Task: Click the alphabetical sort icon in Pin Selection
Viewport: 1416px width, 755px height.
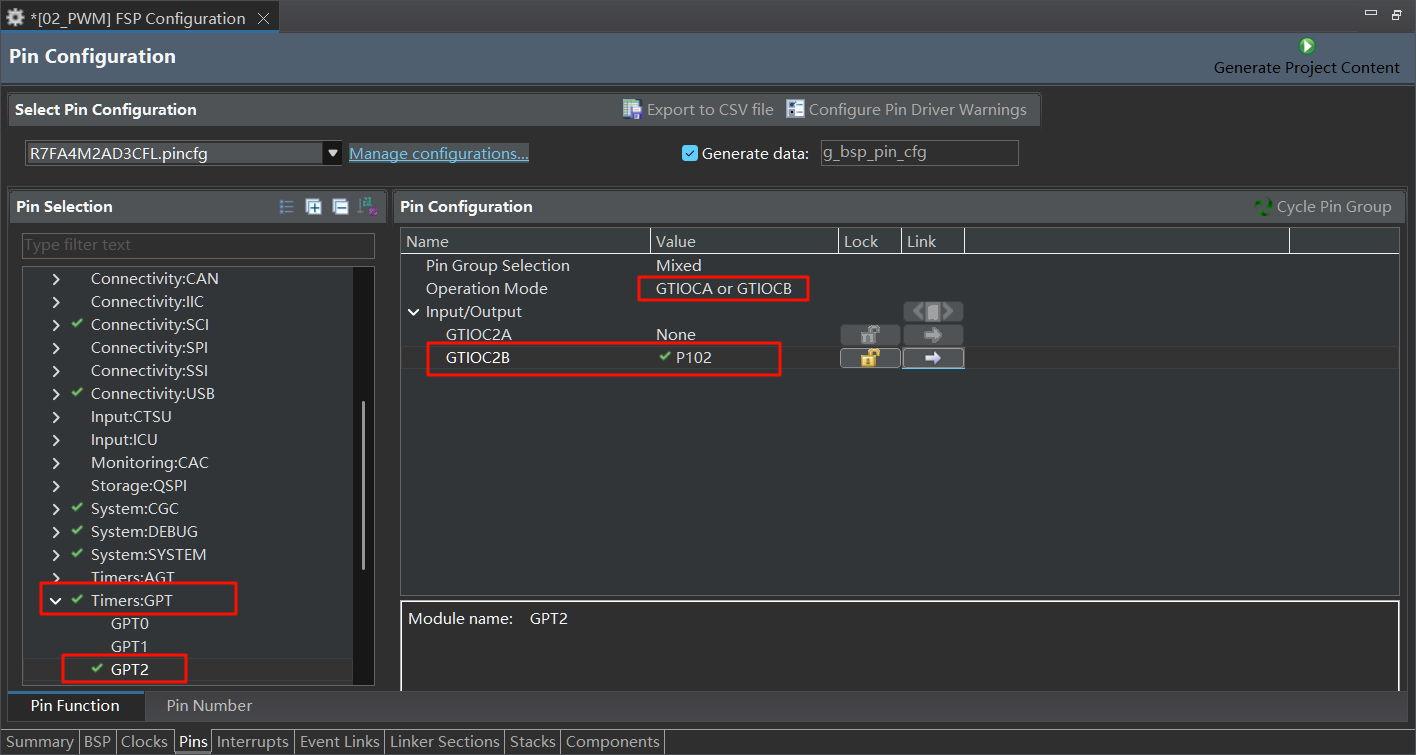Action: 367,207
